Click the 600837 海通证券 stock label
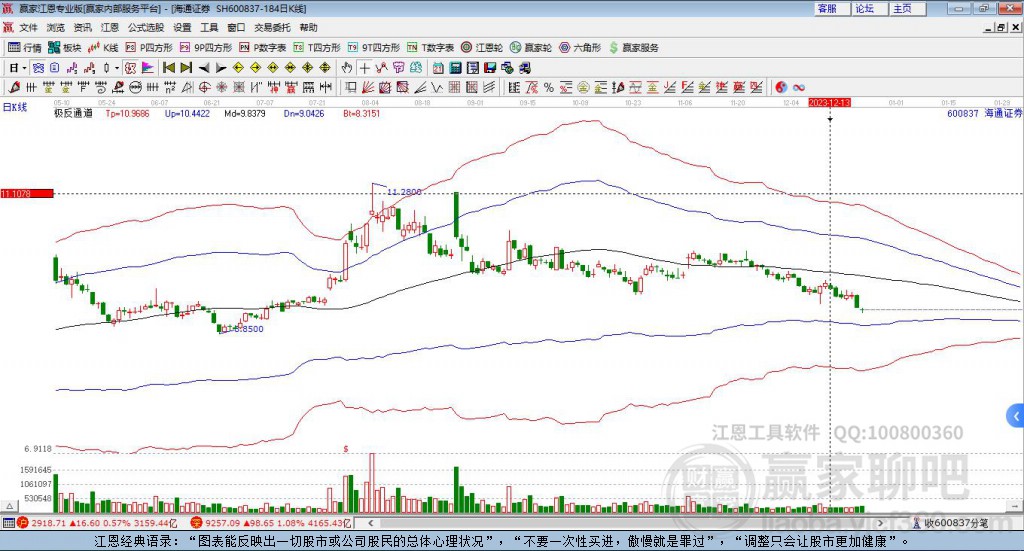1024x551 pixels. tap(984, 114)
